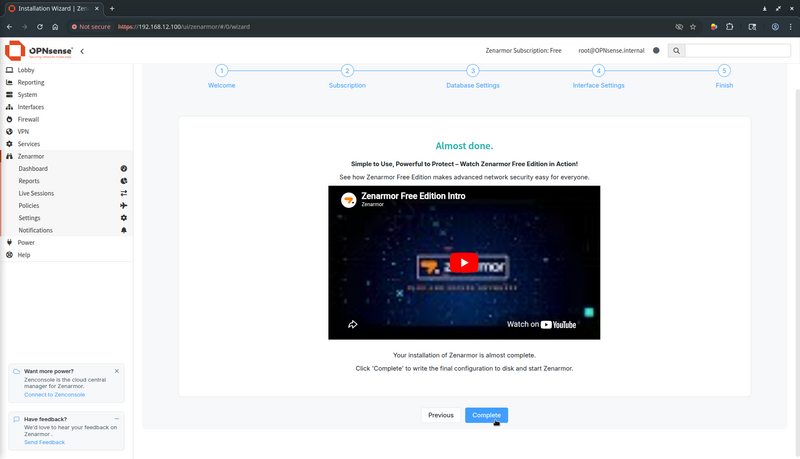Click root@OPNsense.internal user label
The width and height of the screenshot is (800, 459).
coord(611,50)
